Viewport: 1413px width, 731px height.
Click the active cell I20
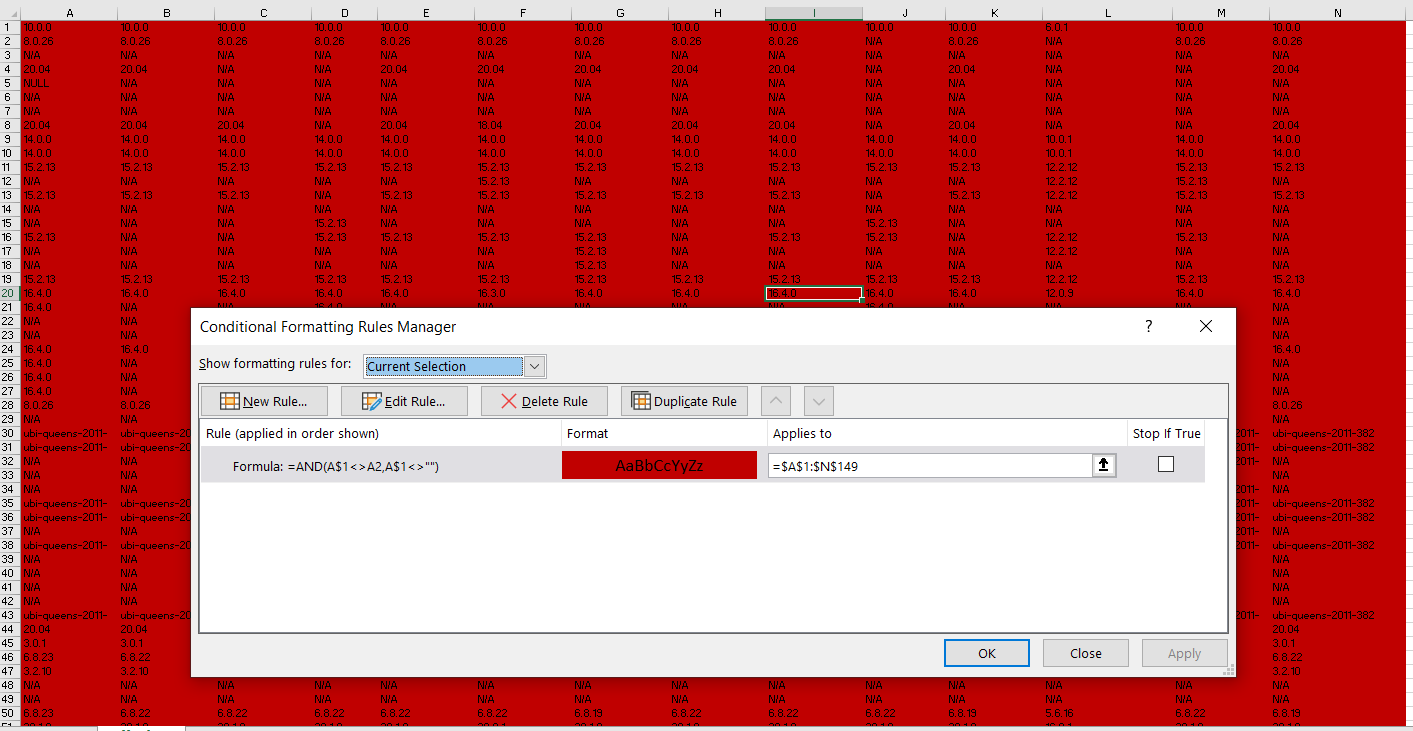(814, 293)
